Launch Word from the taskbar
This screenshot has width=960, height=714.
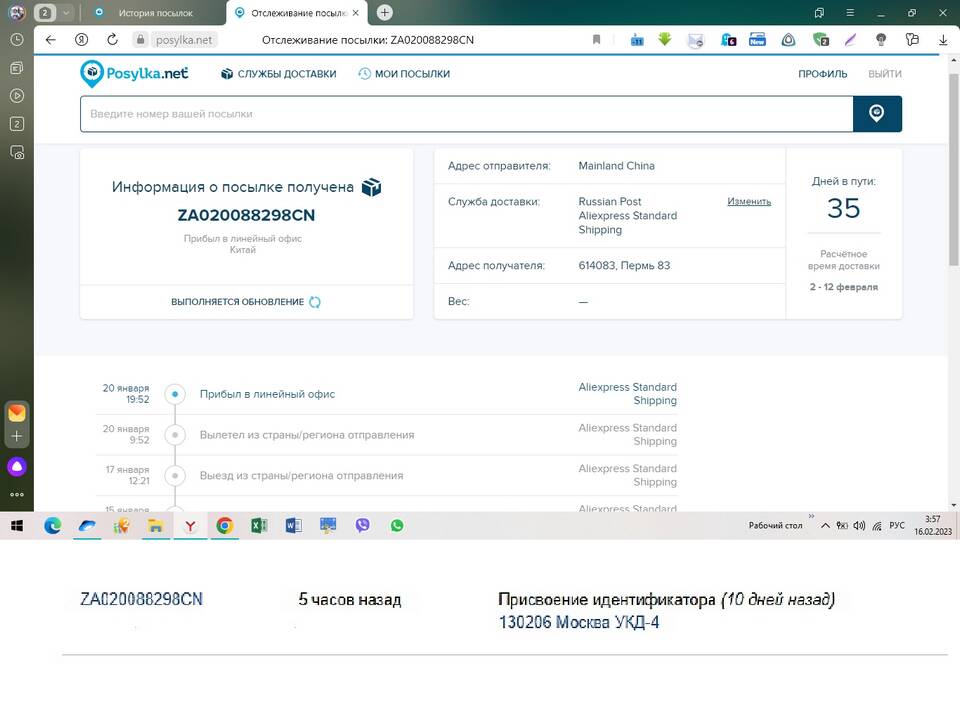click(293, 525)
